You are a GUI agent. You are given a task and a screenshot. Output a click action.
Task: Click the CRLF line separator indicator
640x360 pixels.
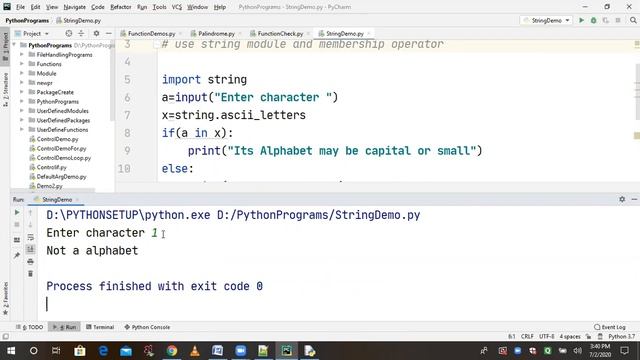(x=527, y=336)
